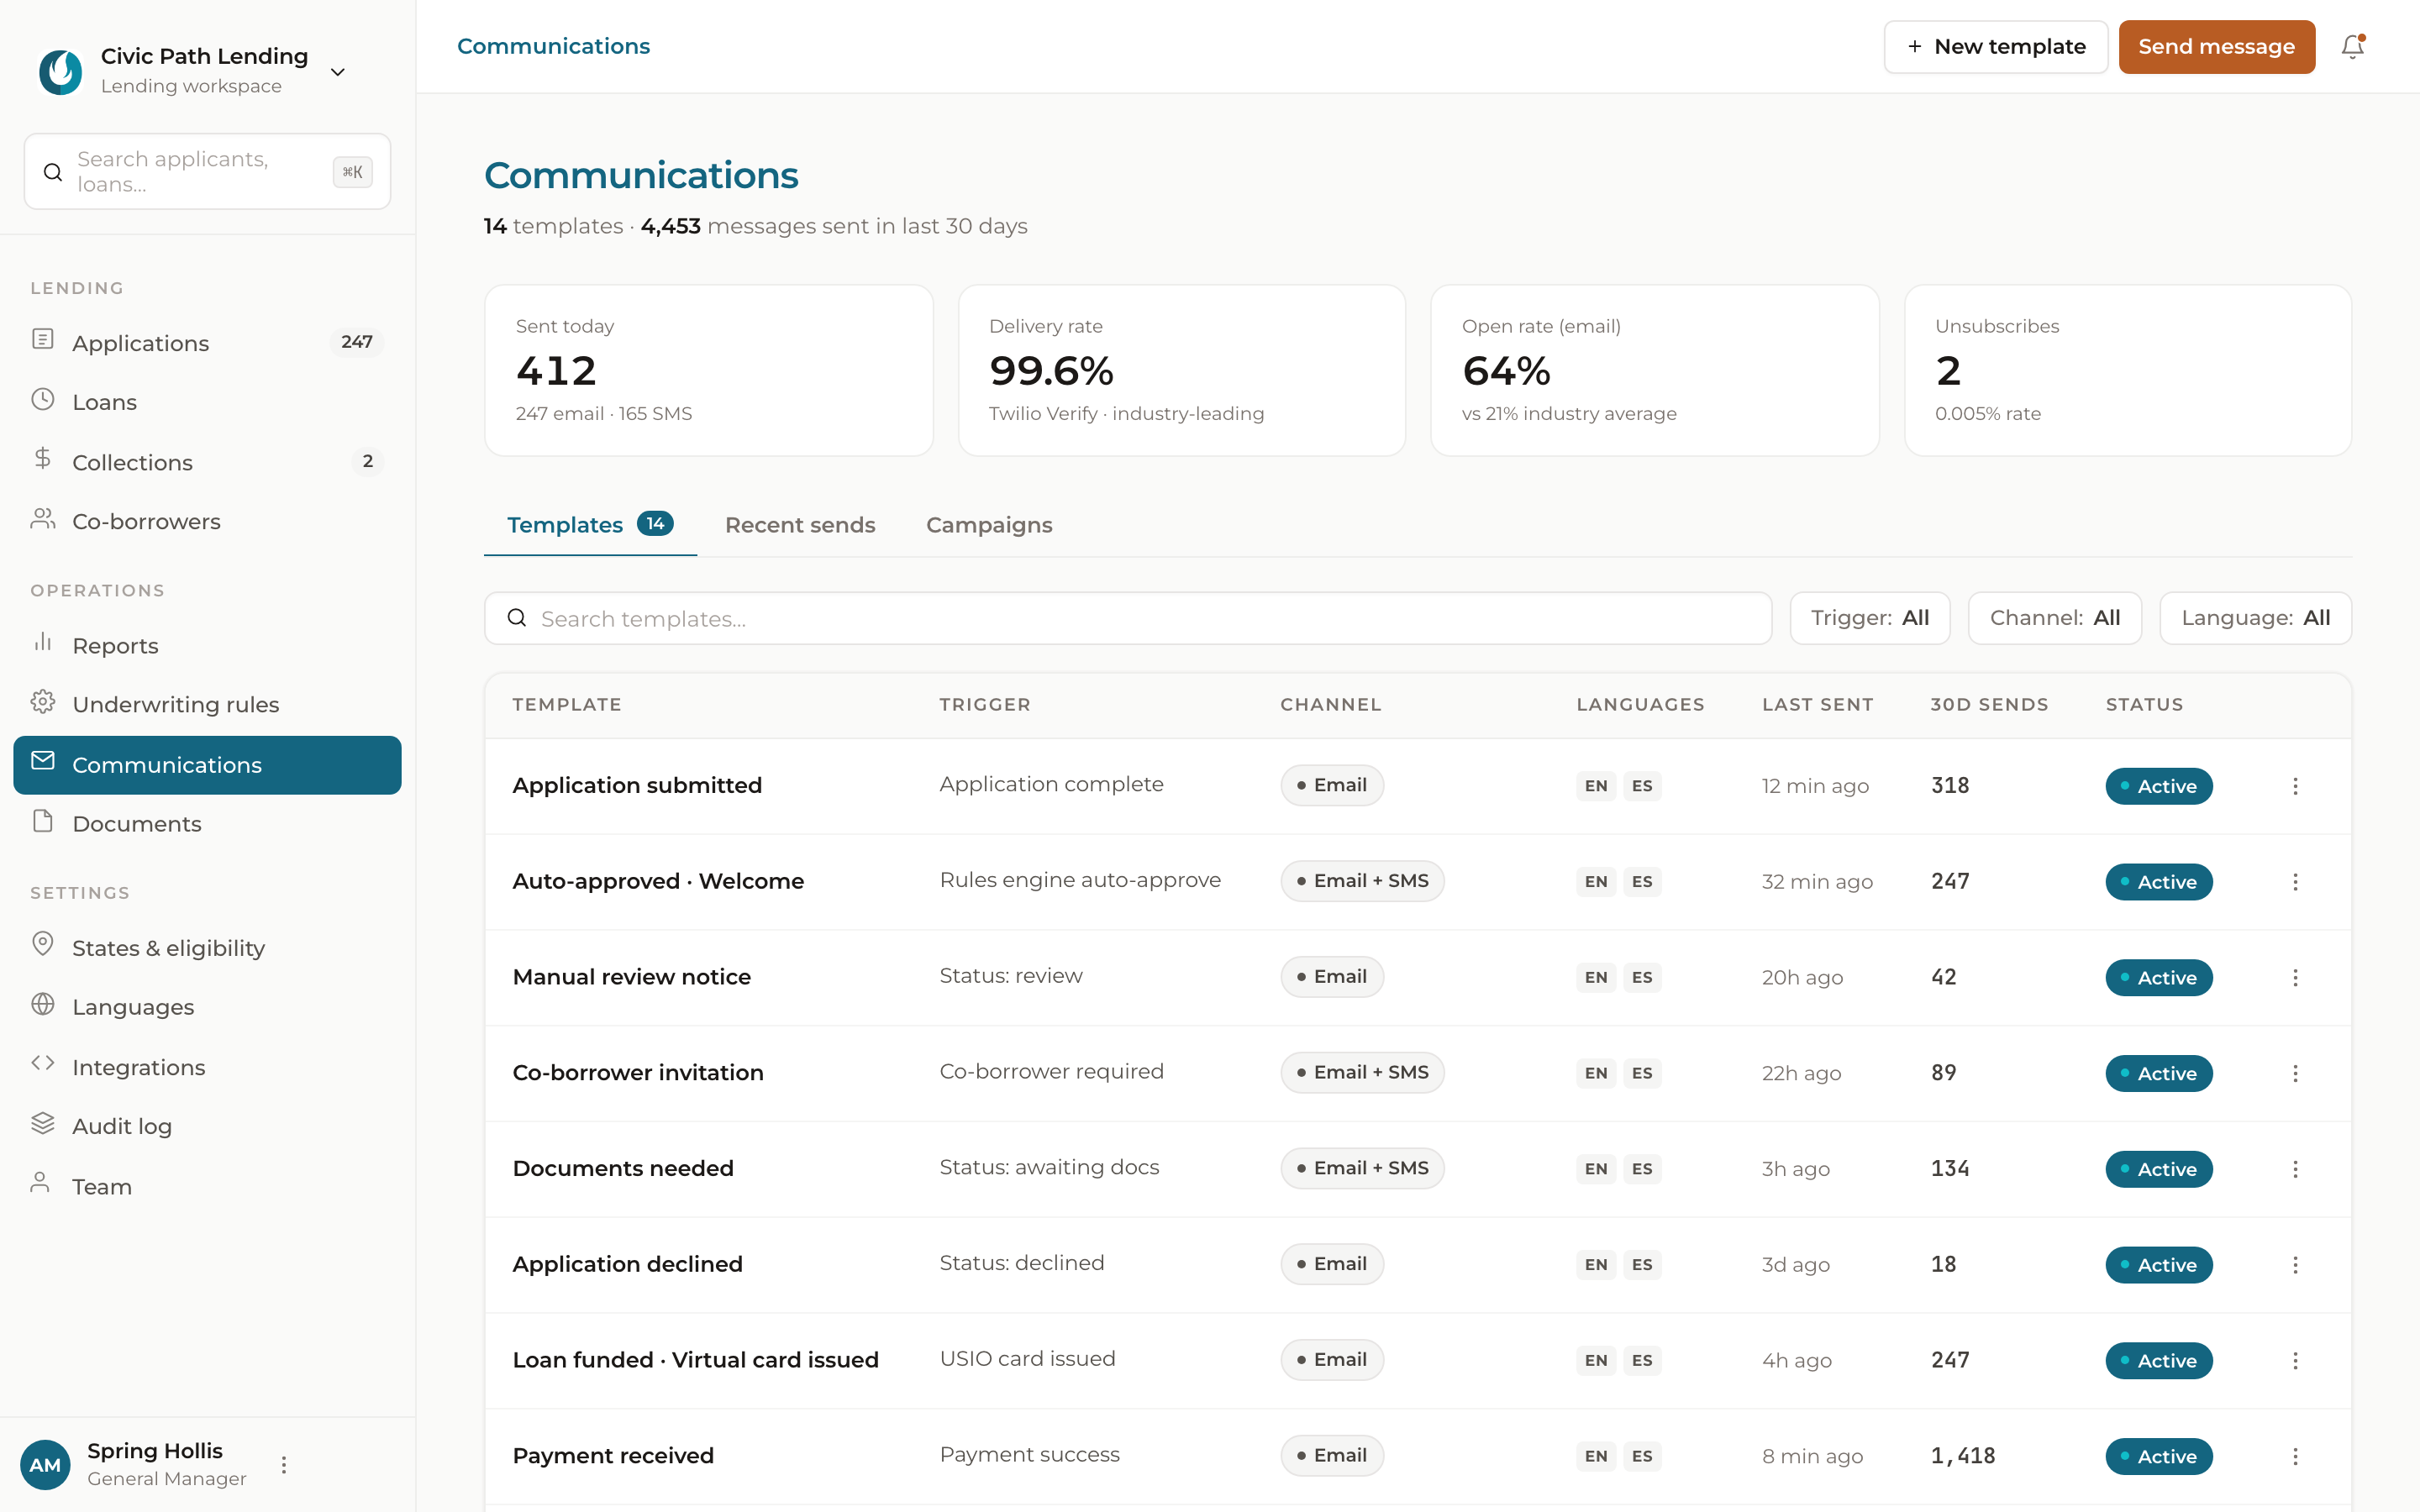Go to Audit log in sidebar
Screen dimensions: 2420x1512
pyautogui.click(x=207, y=1126)
